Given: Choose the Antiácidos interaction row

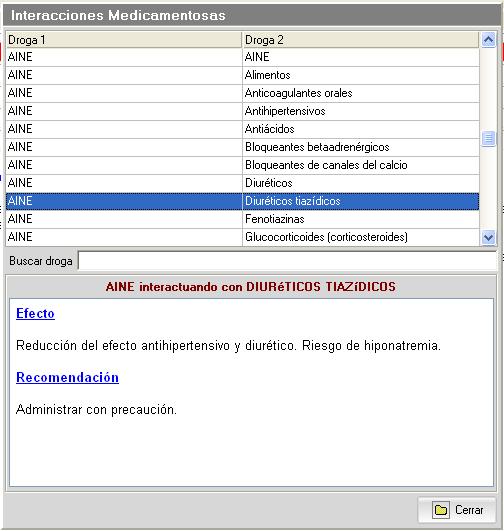Looking at the screenshot, I should pyautogui.click(x=243, y=129).
